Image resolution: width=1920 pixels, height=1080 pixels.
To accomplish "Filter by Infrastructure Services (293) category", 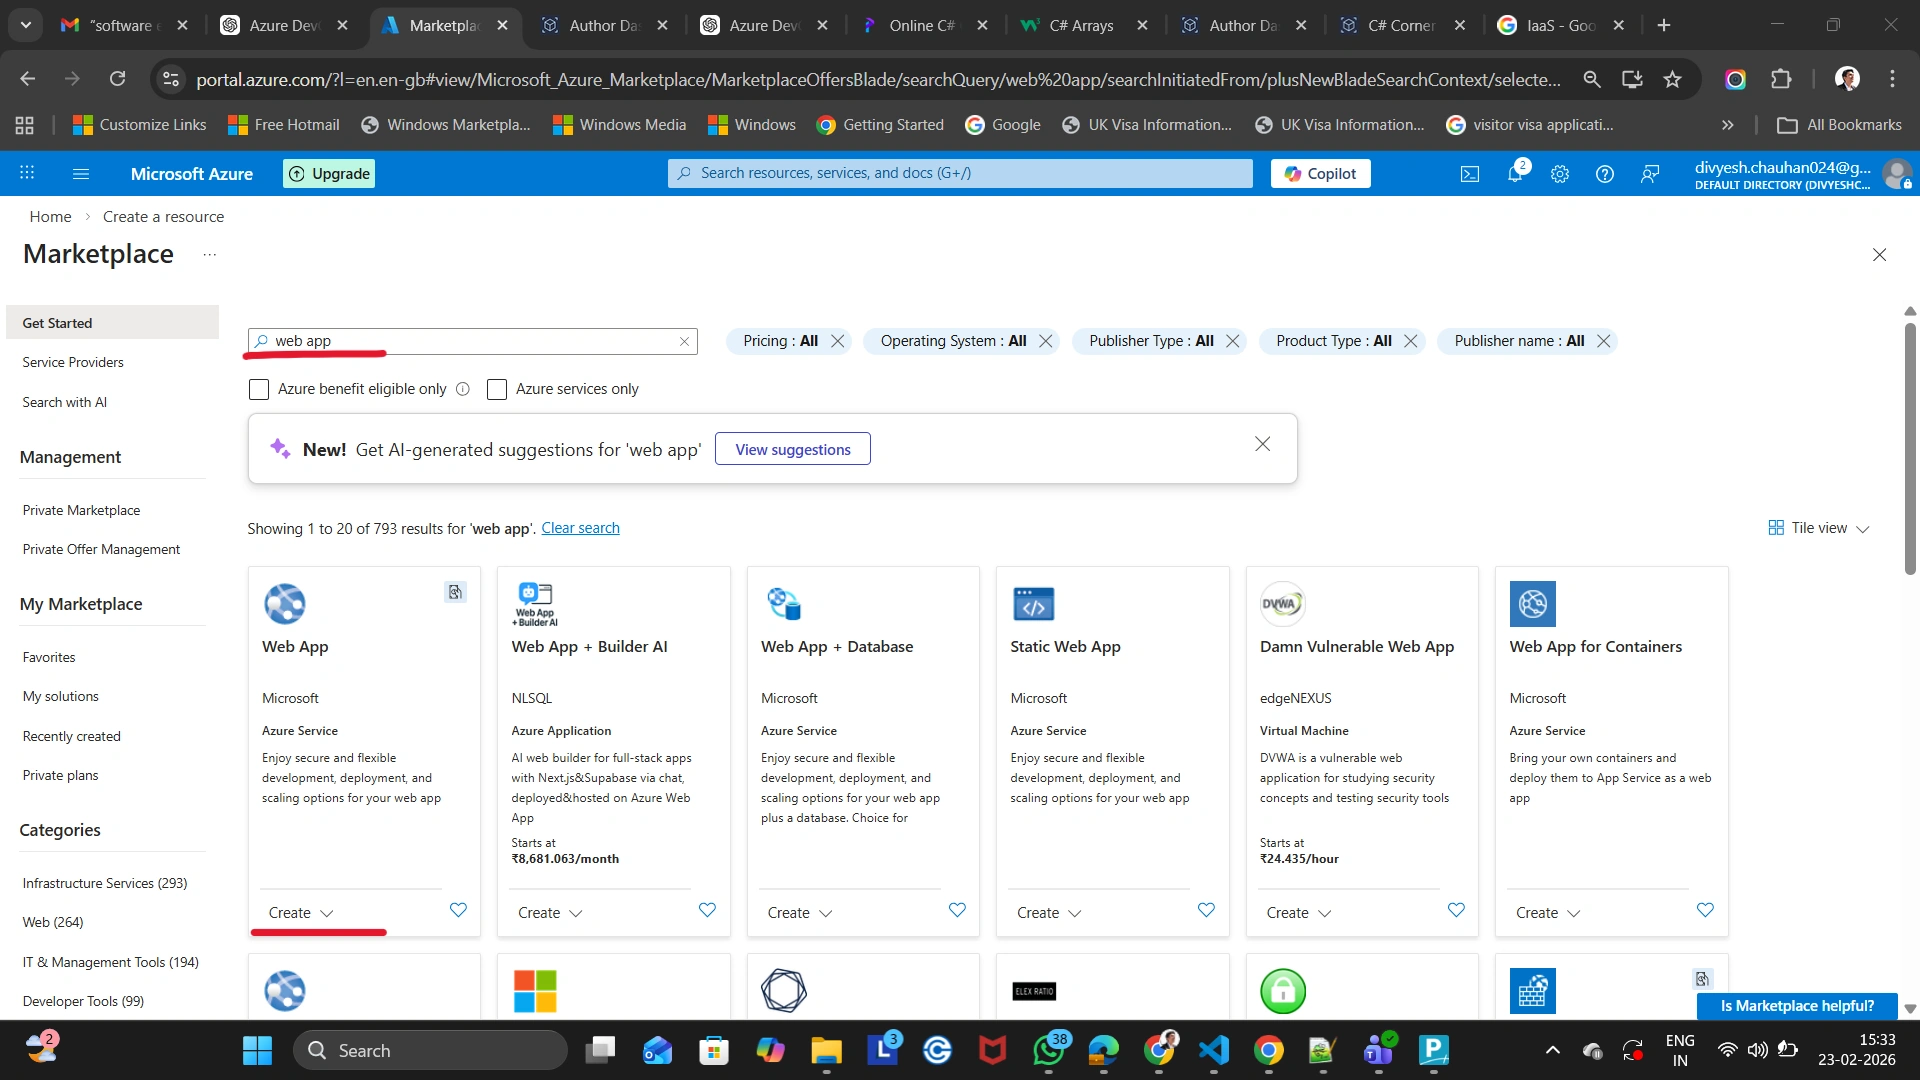I will pyautogui.click(x=105, y=883).
